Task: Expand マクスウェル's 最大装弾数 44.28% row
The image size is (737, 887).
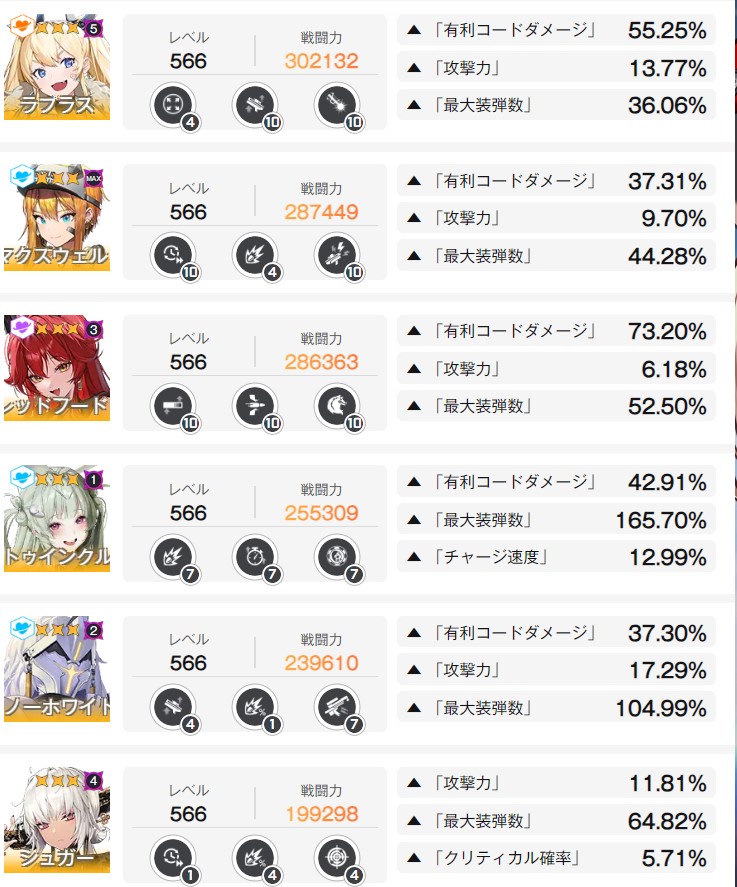Action: click(x=557, y=256)
